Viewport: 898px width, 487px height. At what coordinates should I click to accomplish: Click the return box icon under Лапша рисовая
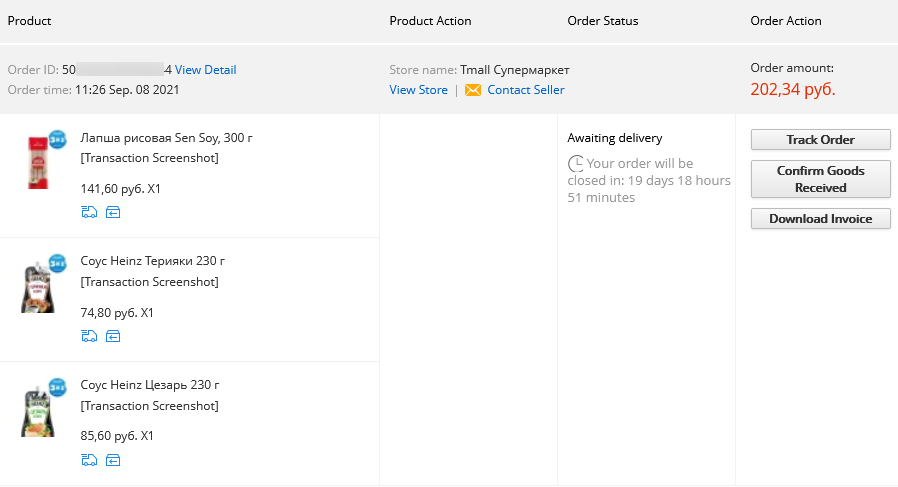(113, 213)
